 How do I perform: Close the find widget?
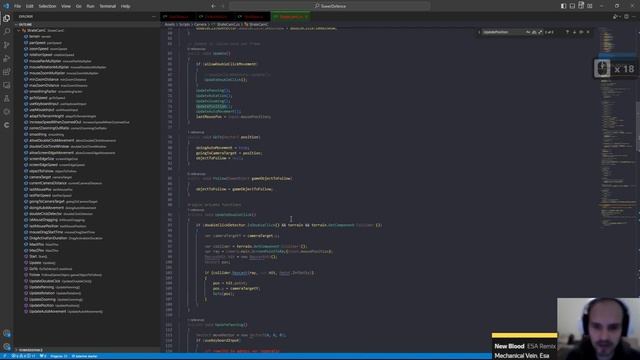click(588, 32)
